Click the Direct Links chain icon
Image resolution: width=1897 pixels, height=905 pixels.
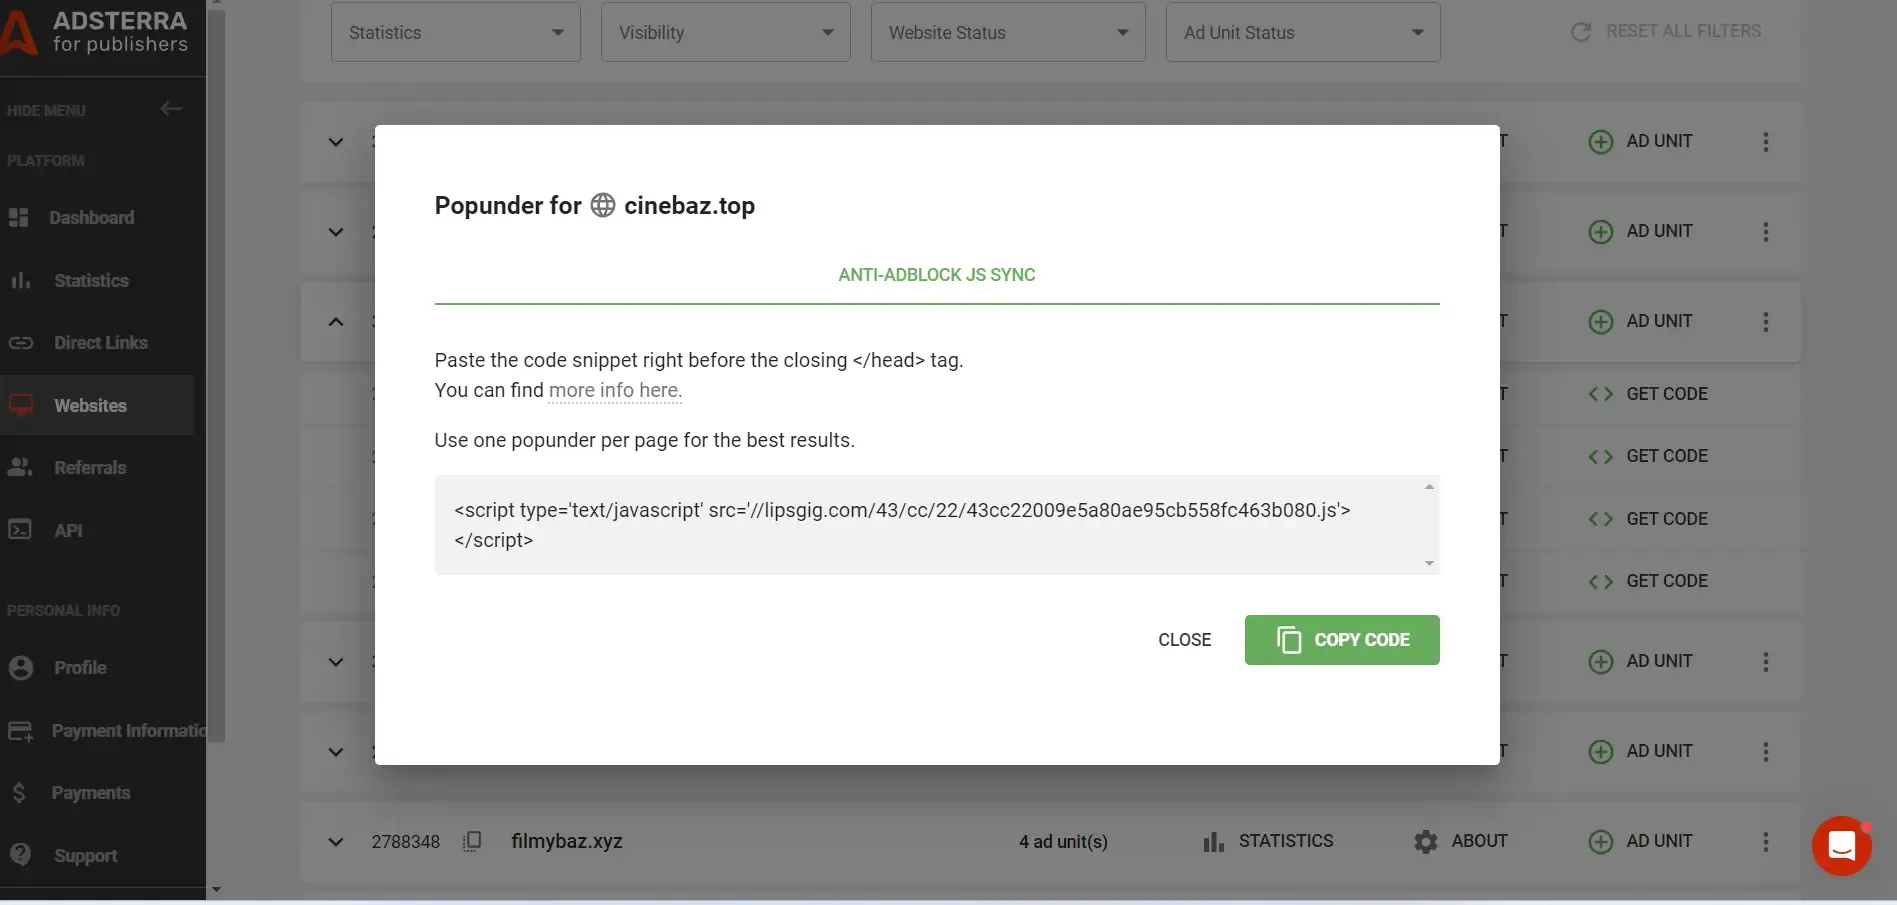point(21,343)
